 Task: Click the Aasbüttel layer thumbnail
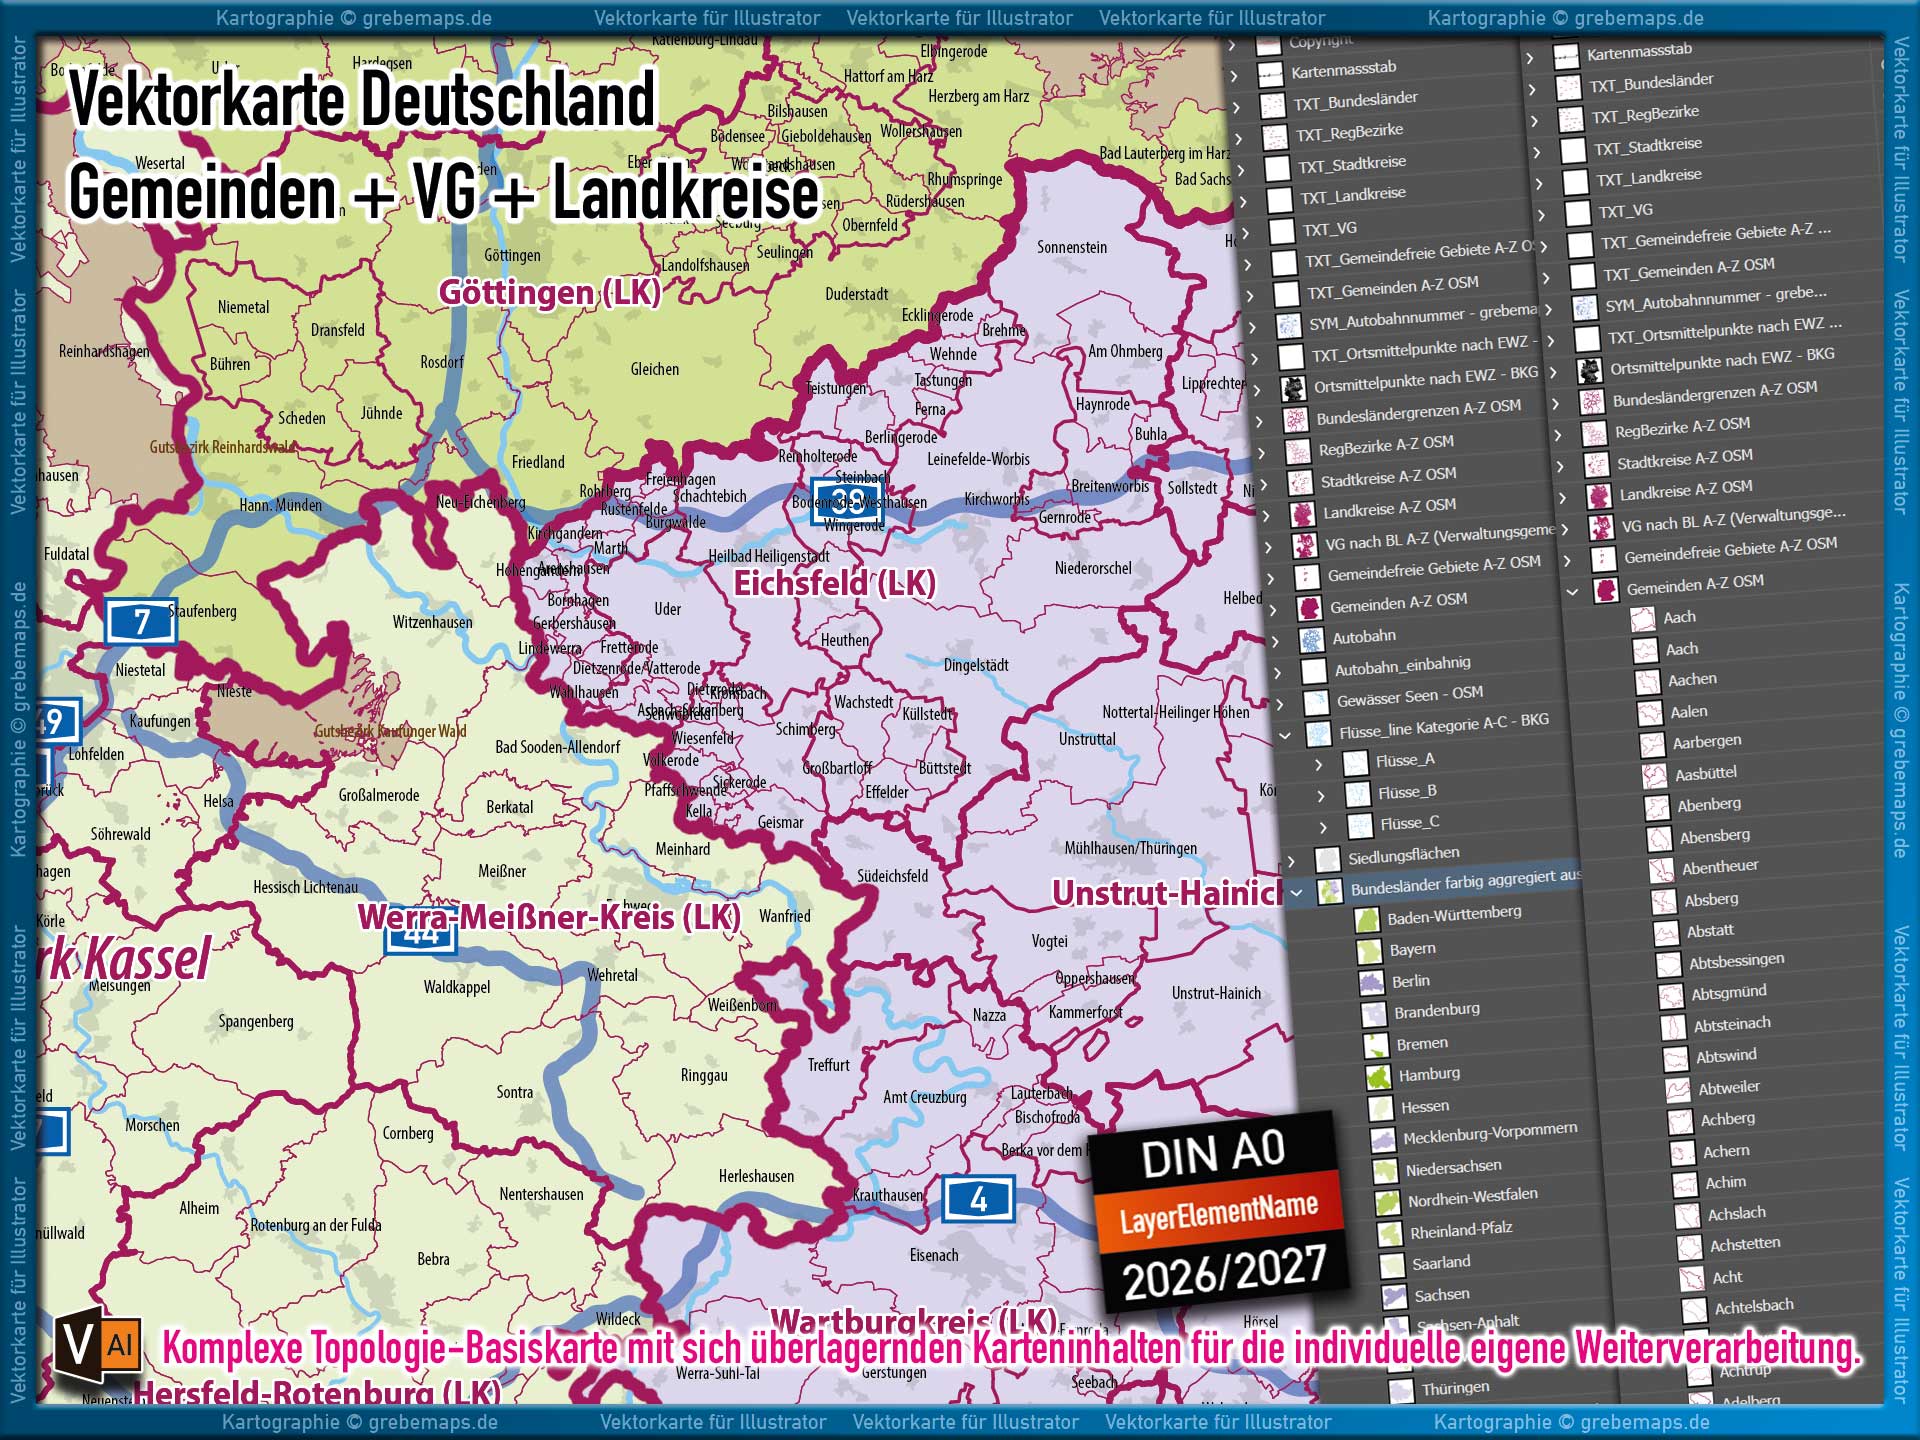tap(1655, 776)
